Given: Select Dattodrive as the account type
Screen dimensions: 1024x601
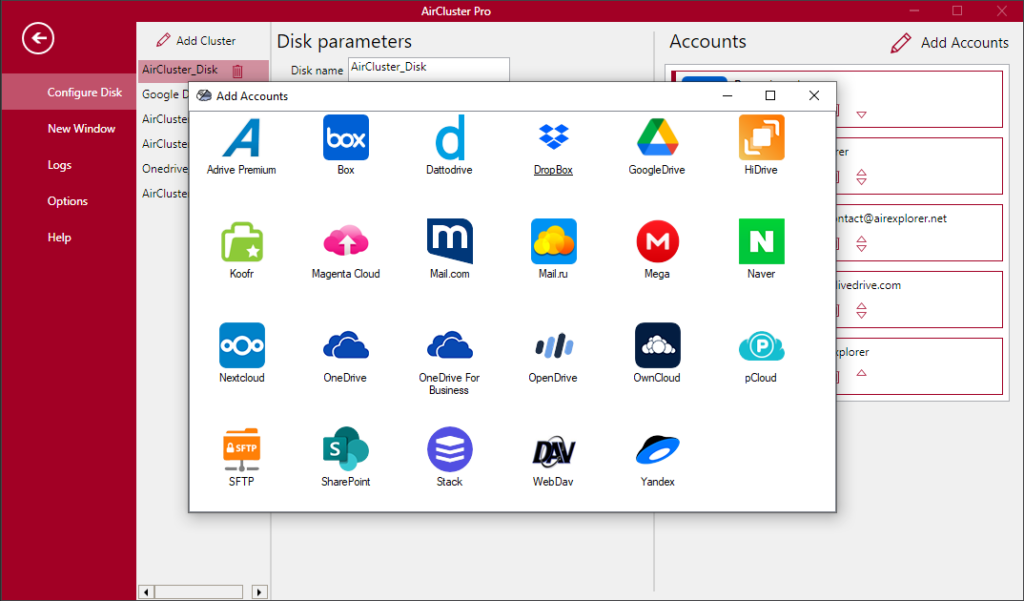Looking at the screenshot, I should click(x=449, y=145).
